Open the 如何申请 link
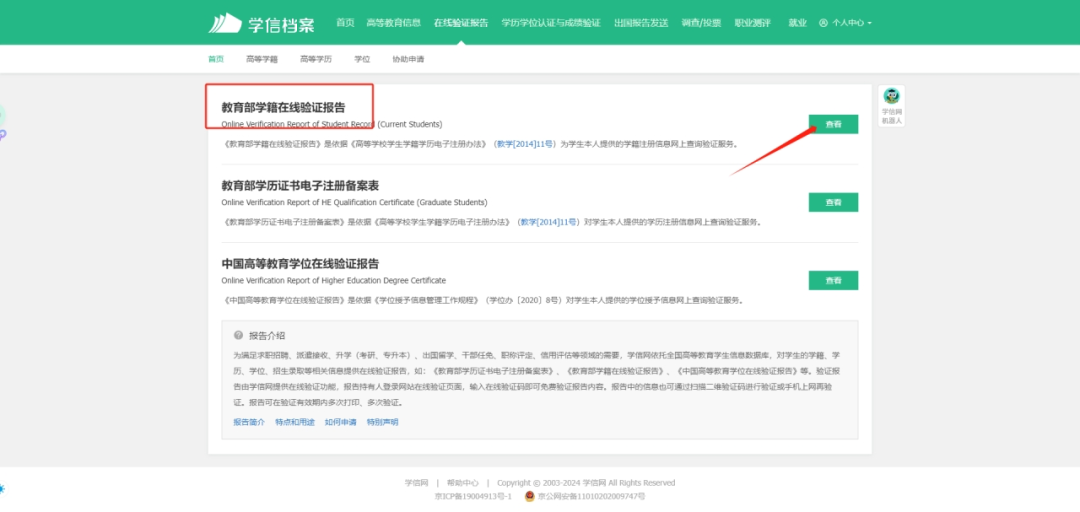Image resolution: width=1080 pixels, height=512 pixels. [340, 422]
